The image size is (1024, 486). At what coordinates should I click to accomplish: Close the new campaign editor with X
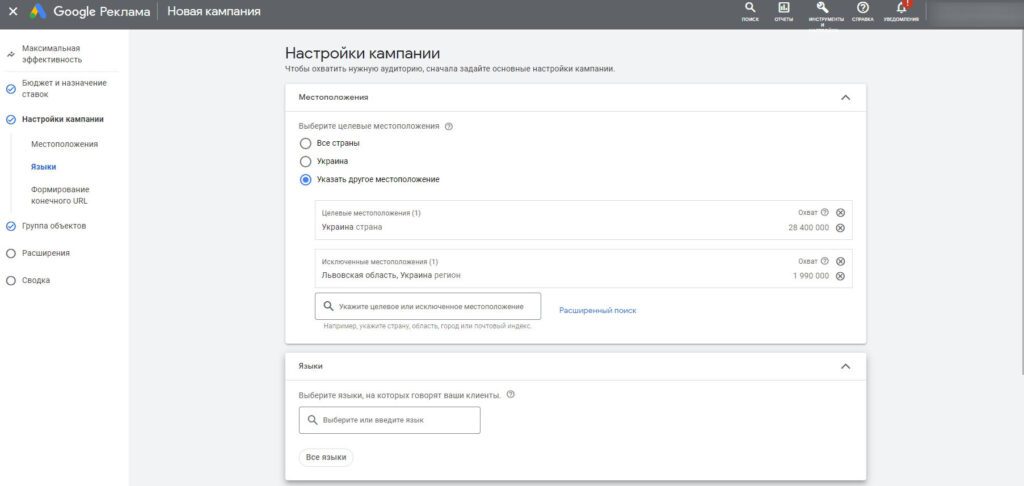click(x=13, y=12)
